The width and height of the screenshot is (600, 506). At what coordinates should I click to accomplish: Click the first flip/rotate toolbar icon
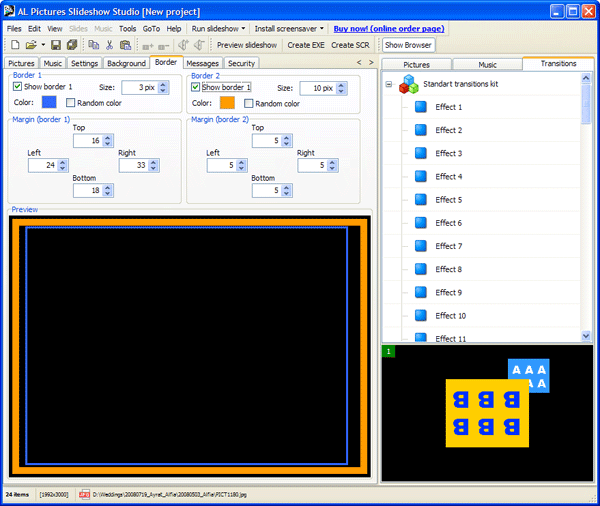[x=184, y=45]
